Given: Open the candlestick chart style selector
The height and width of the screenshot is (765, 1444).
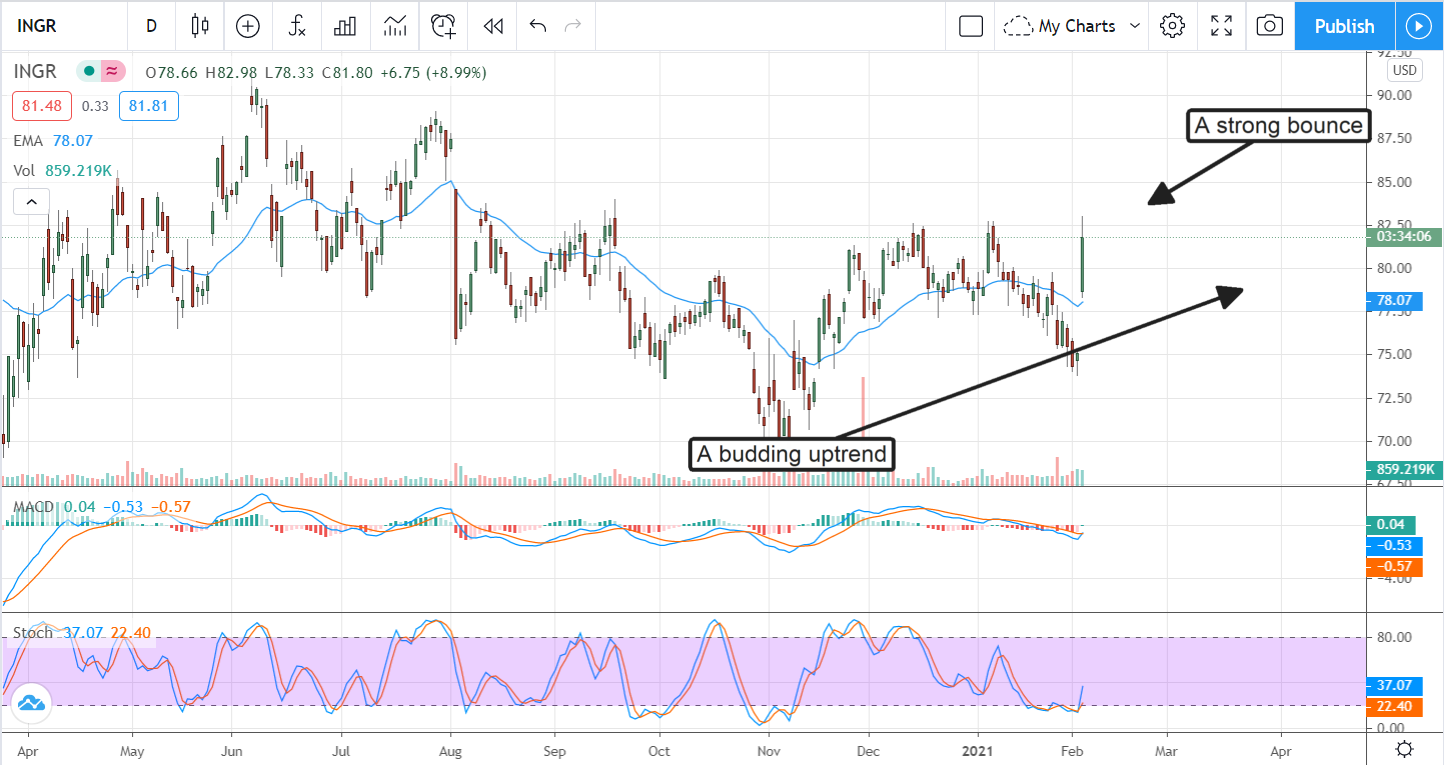Looking at the screenshot, I should (x=200, y=27).
